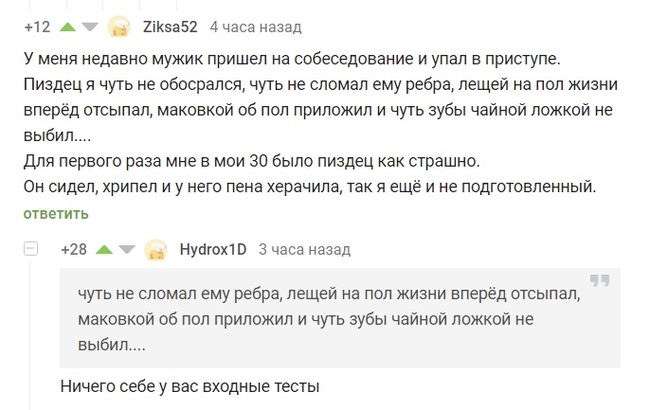Click Hydrox1D's avatar picture

pos(155,250)
